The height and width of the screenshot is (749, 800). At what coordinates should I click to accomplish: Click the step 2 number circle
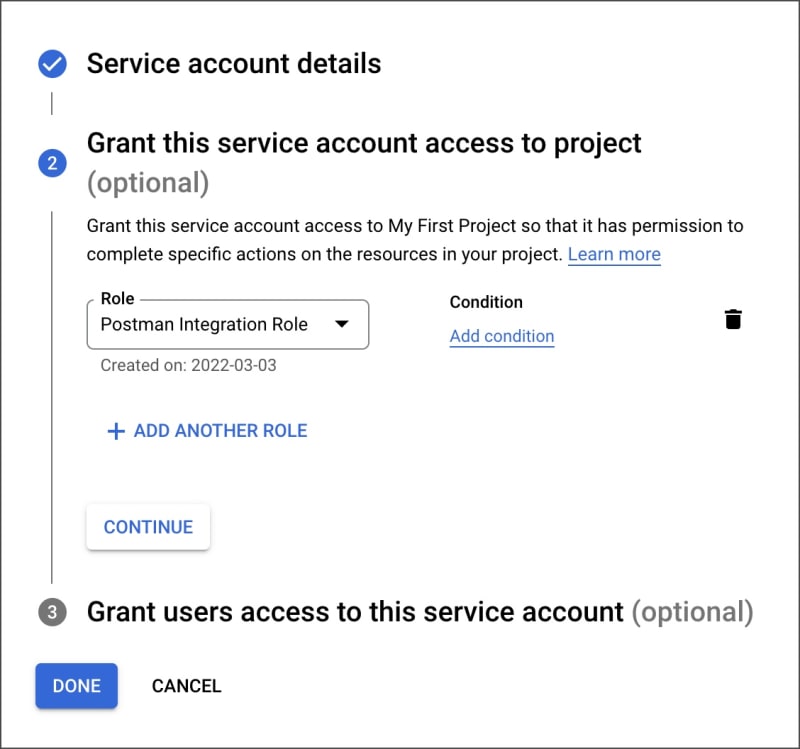[52, 163]
